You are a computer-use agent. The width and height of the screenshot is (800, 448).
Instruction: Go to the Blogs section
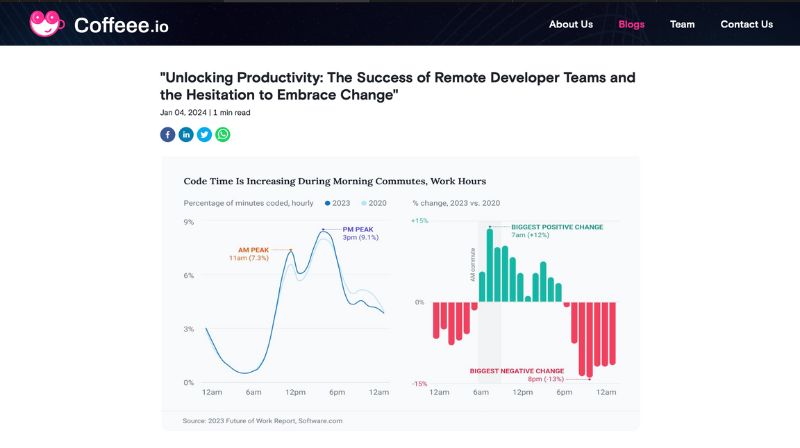pos(631,24)
